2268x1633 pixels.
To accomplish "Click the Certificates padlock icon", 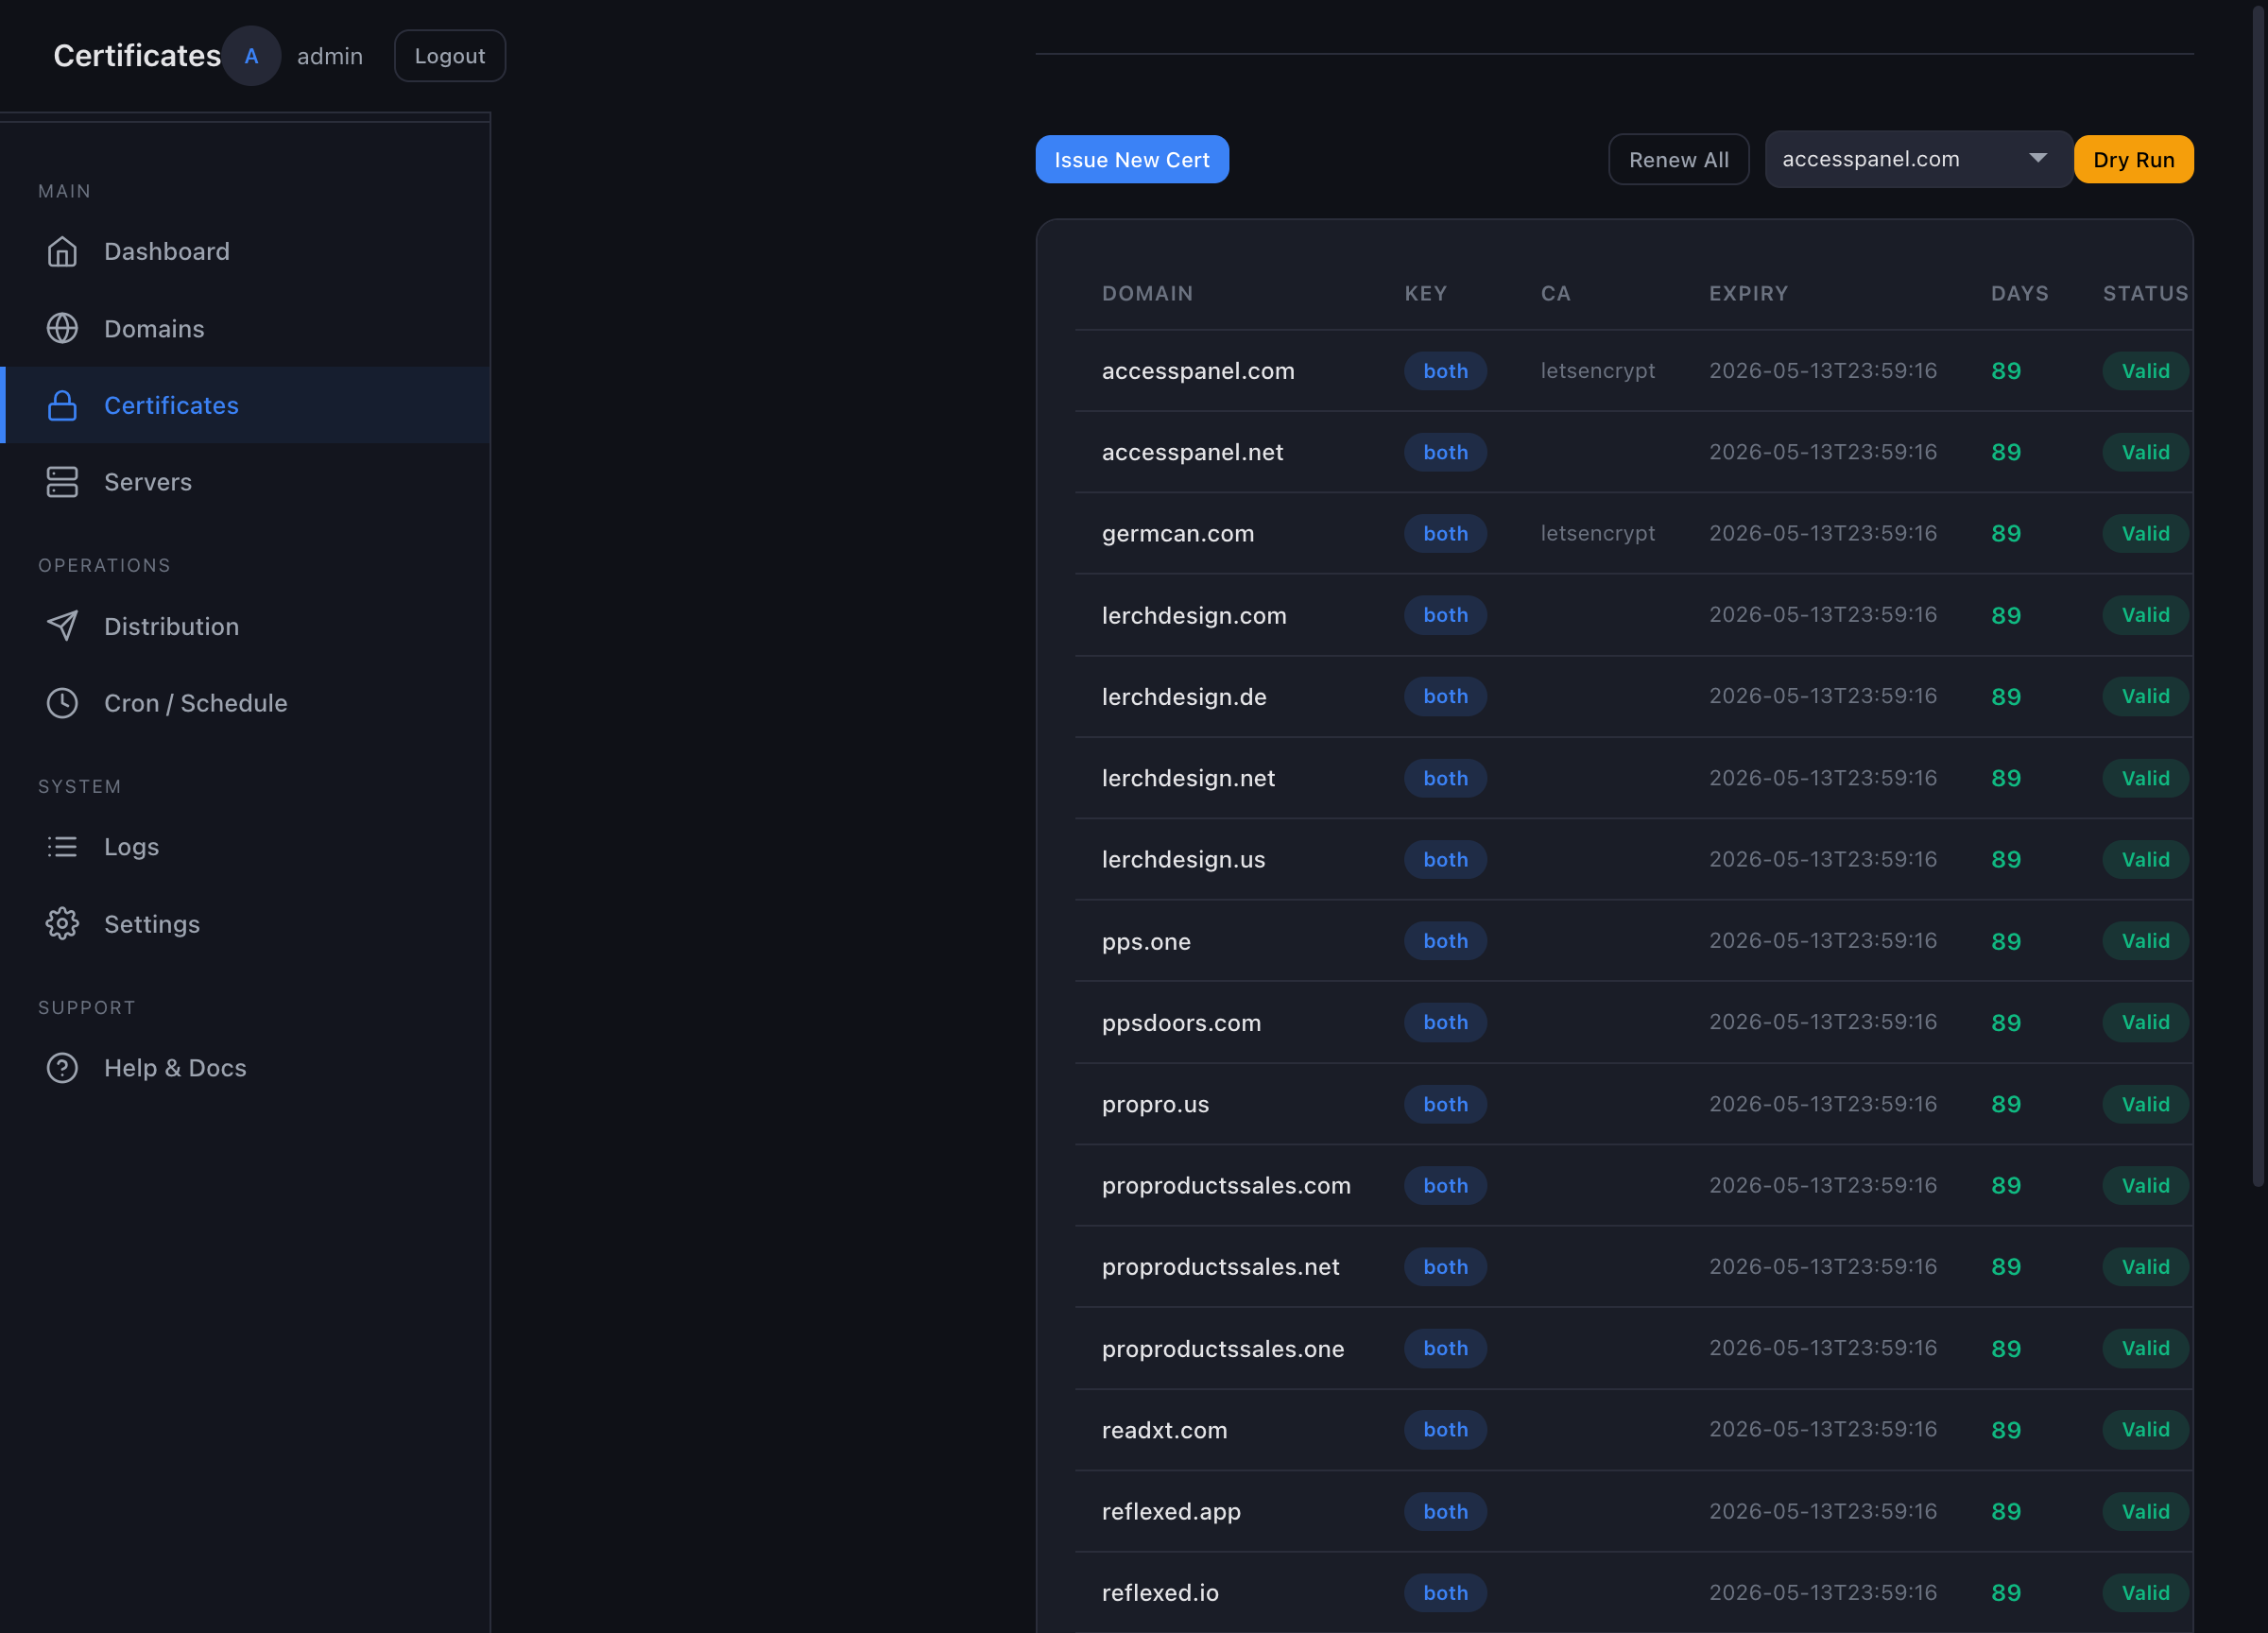I will 62,405.
